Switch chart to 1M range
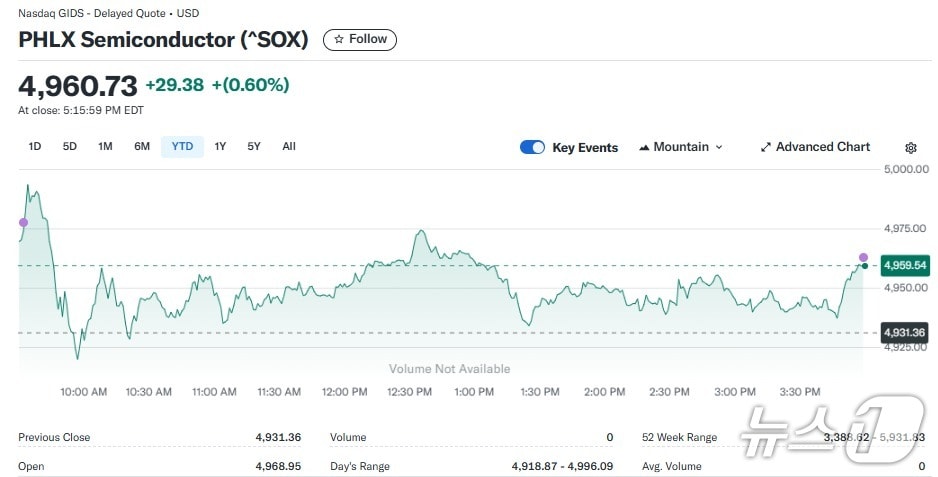Image resolution: width=938 pixels, height=477 pixels. pos(105,147)
